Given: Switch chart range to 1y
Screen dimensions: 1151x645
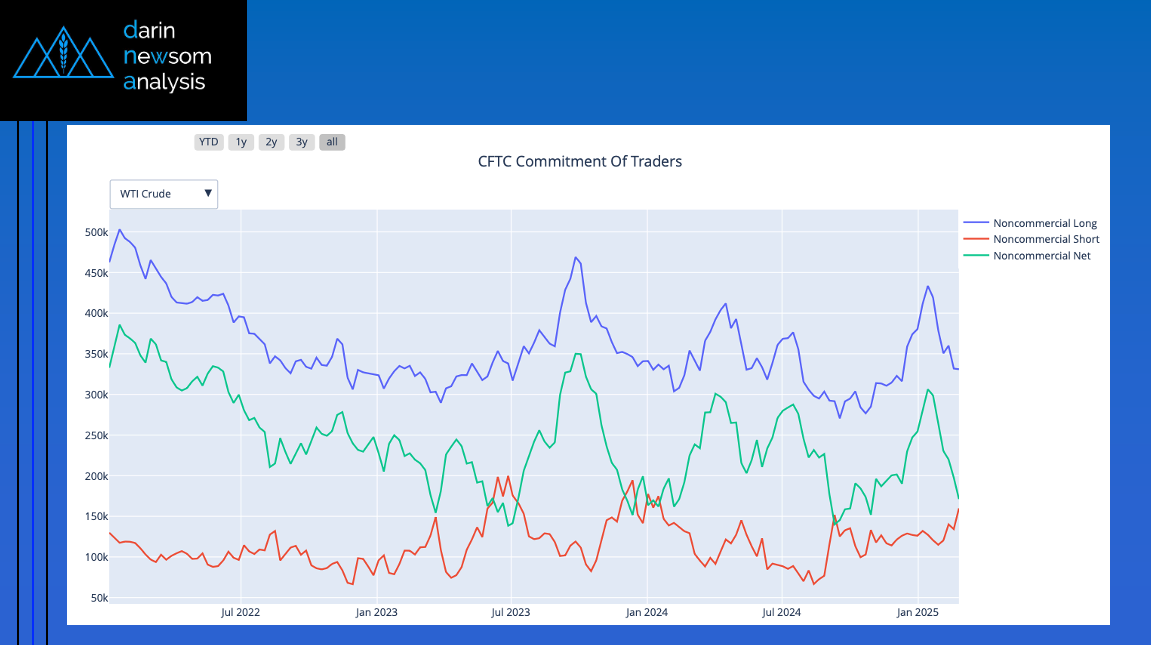Looking at the screenshot, I should (241, 142).
